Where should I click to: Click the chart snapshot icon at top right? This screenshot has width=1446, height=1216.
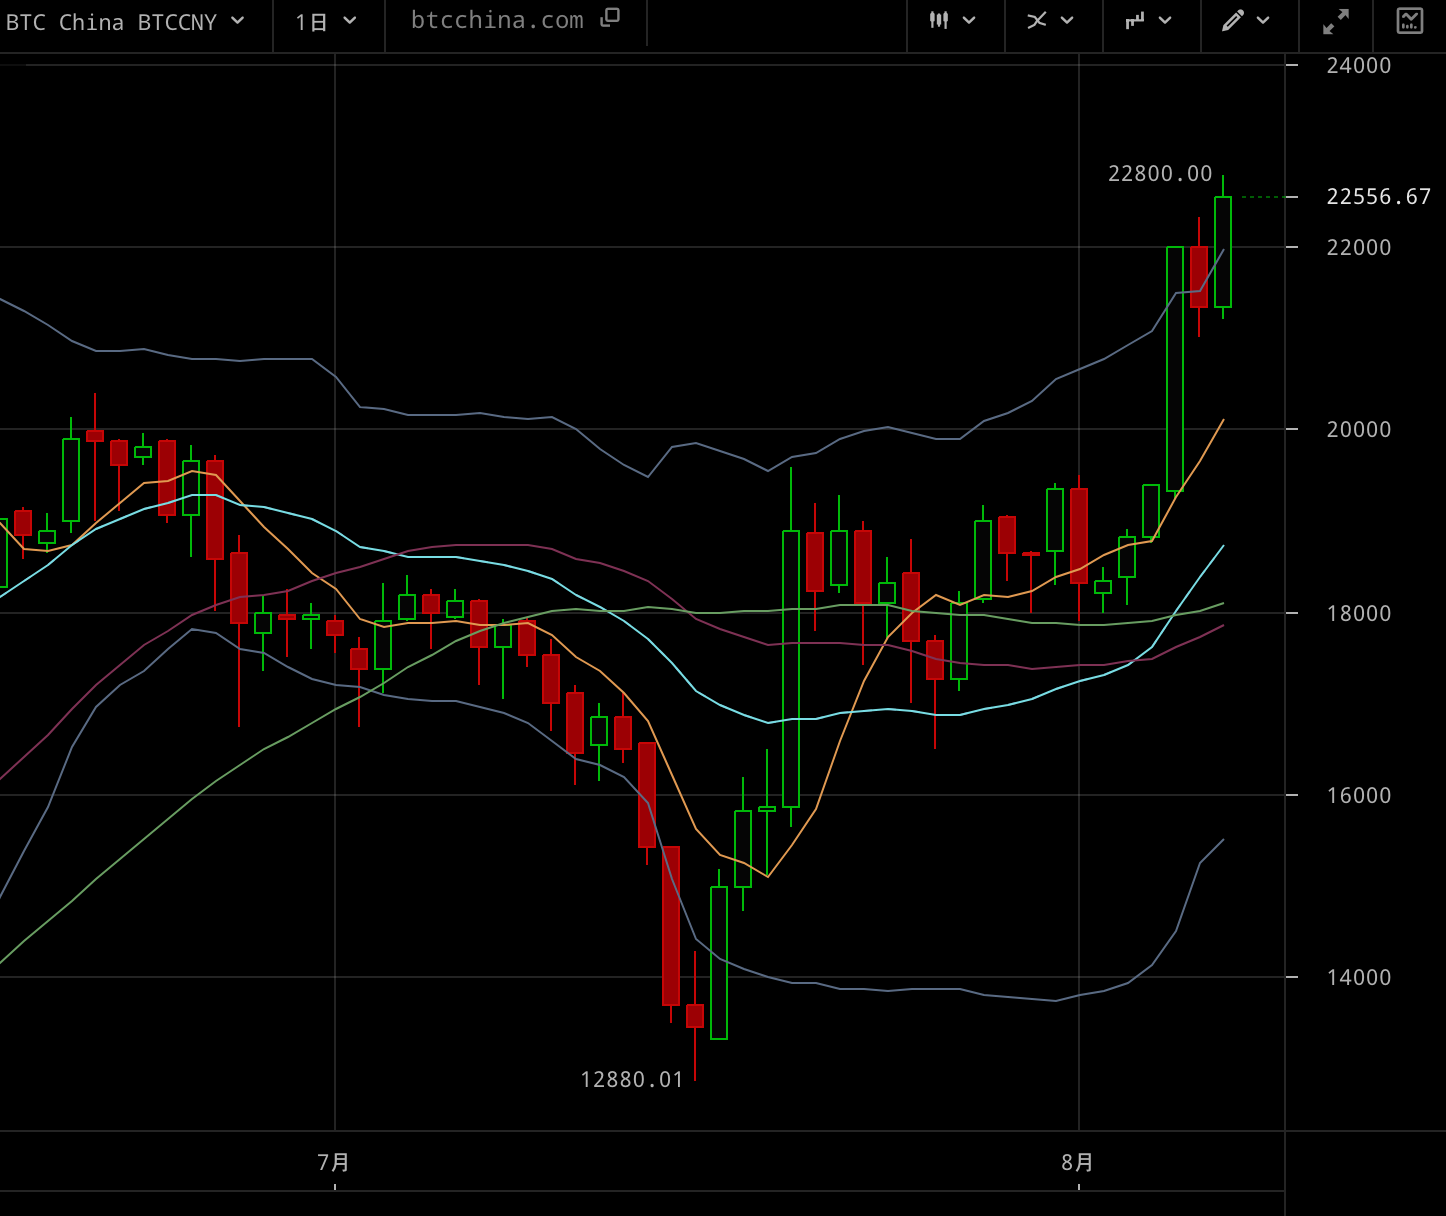(x=1410, y=21)
